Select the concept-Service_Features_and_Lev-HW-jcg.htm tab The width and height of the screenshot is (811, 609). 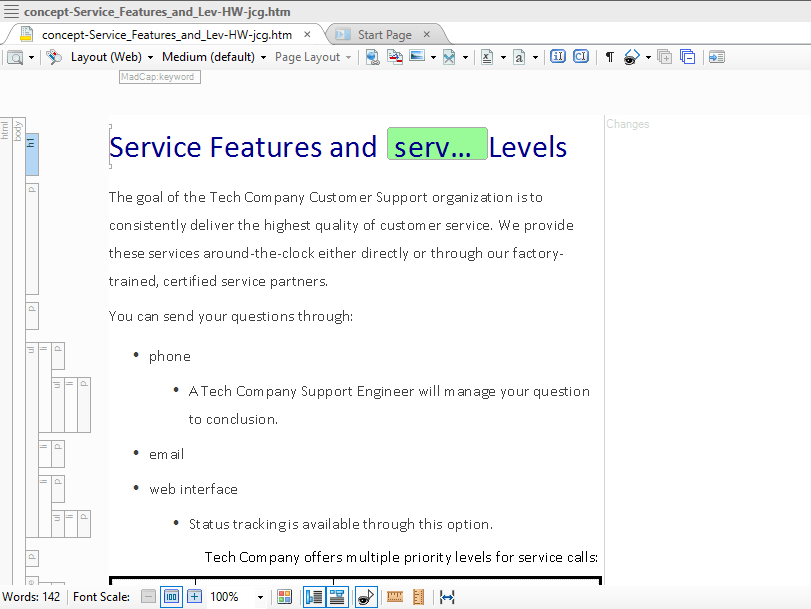(x=167, y=35)
